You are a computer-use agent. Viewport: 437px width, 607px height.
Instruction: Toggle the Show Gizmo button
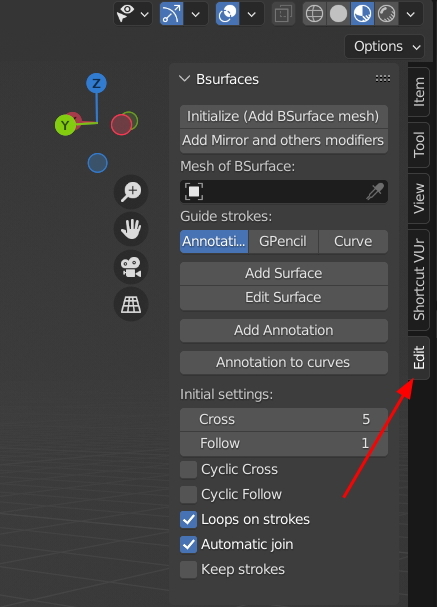tap(171, 14)
